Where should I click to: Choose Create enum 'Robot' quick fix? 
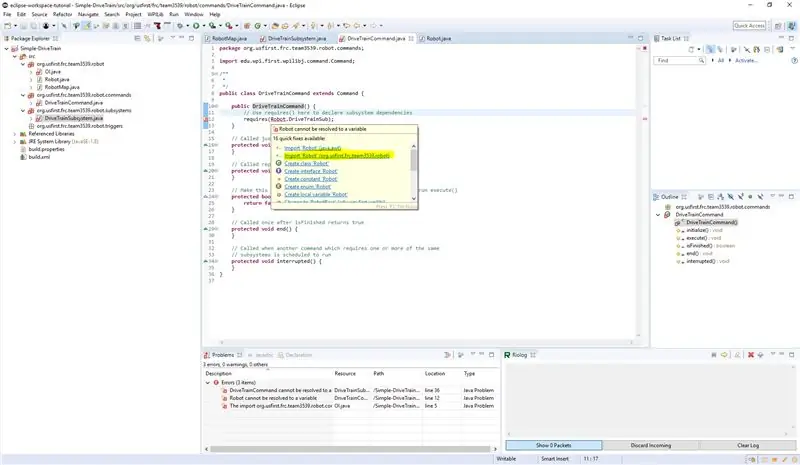pos(308,187)
